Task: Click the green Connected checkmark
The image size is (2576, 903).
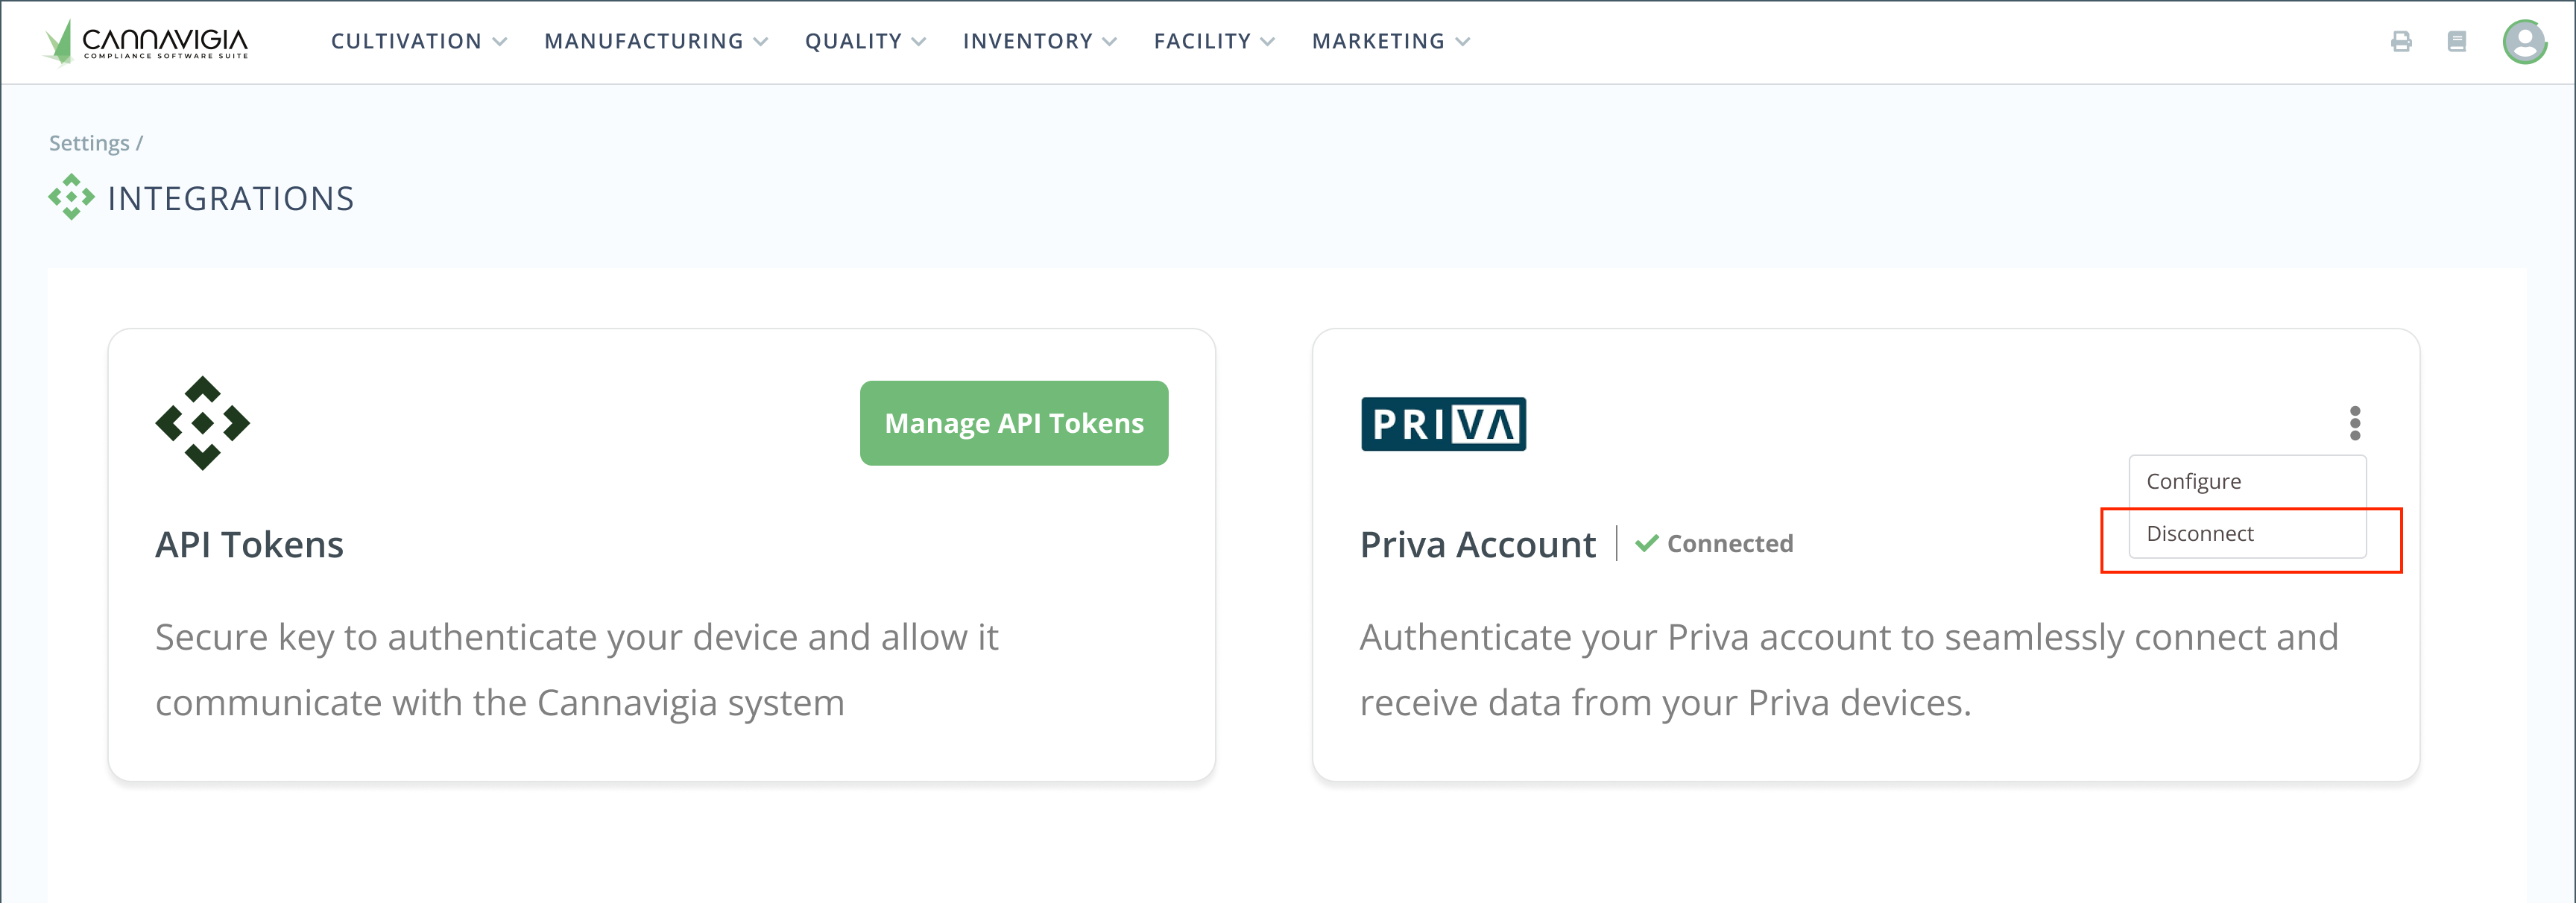Action: (1646, 543)
